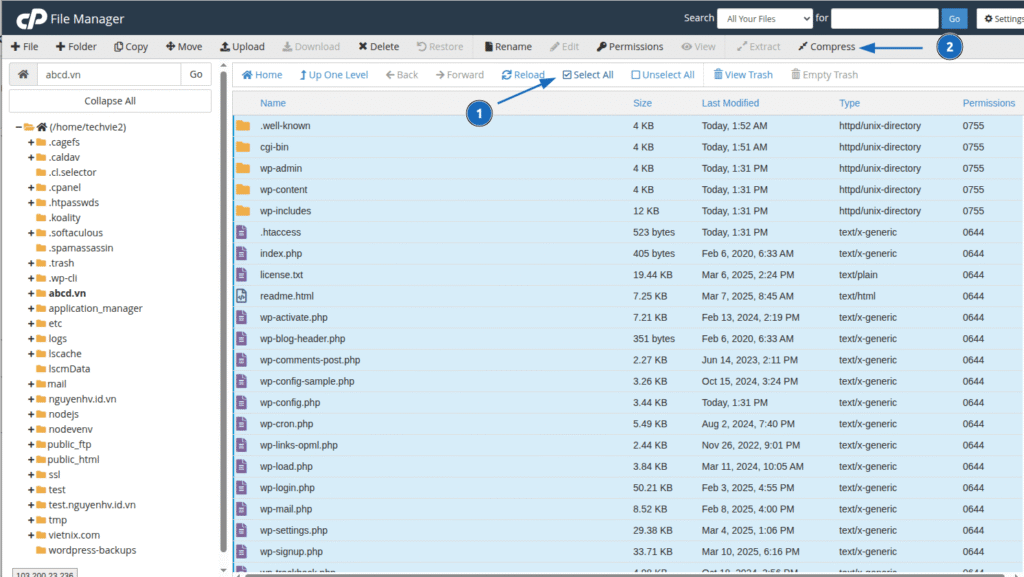Viewport: 1024px width, 577px height.
Task: Click the Upload icon in toolbar
Action: click(225, 47)
